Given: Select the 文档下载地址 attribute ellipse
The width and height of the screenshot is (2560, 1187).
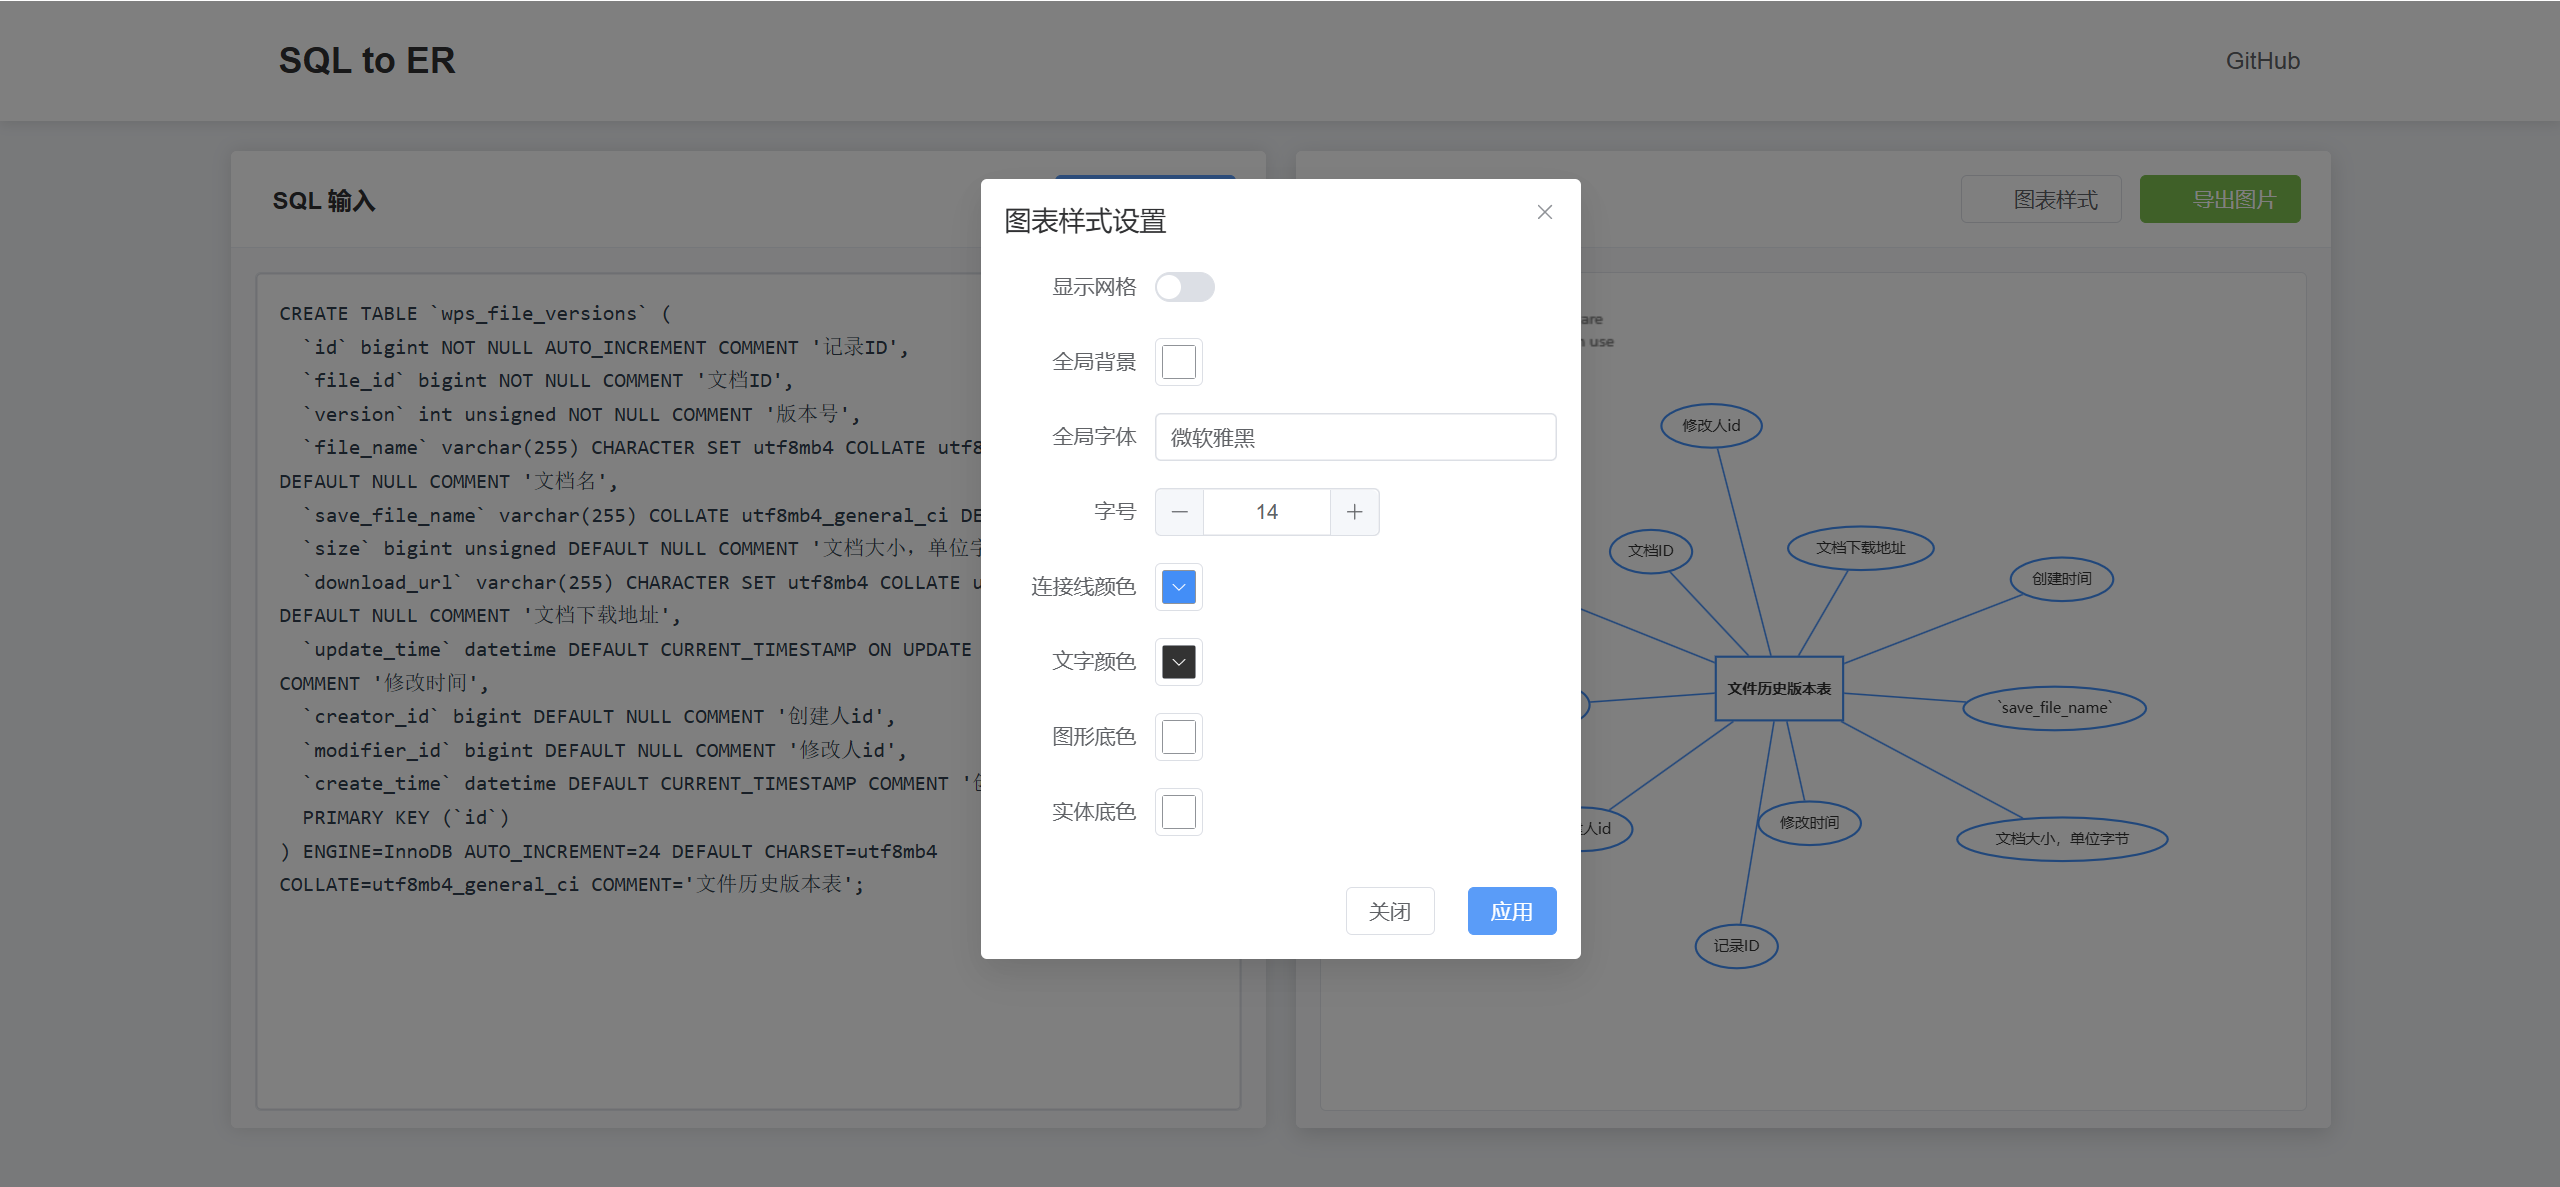Looking at the screenshot, I should pyautogui.click(x=1860, y=548).
